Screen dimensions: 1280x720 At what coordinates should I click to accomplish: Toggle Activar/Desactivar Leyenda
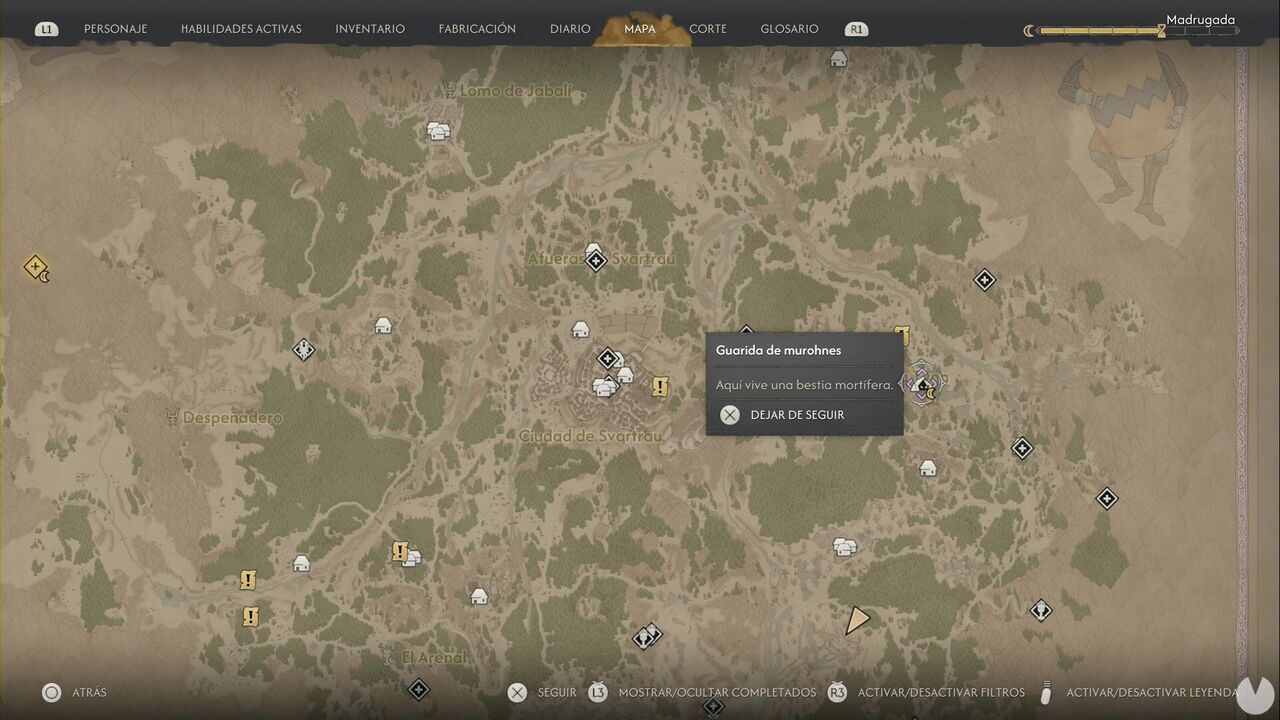(1140, 692)
